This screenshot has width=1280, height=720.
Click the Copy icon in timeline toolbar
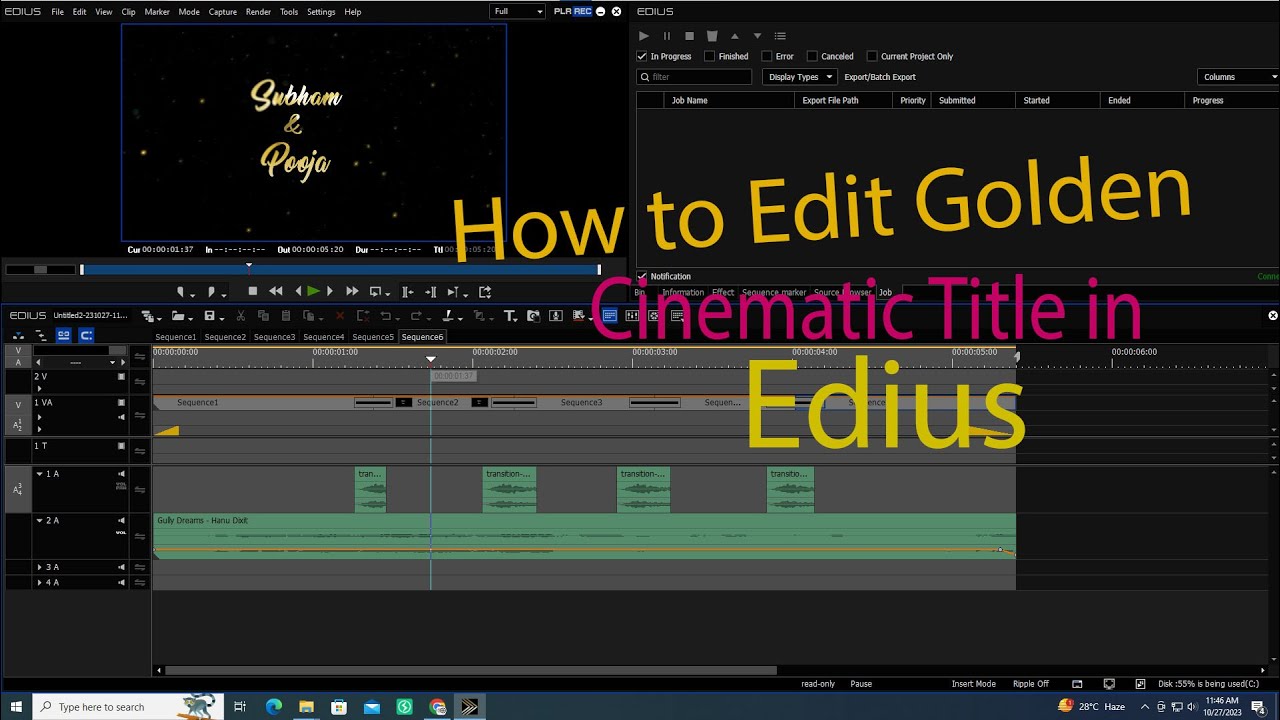pyautogui.click(x=263, y=316)
